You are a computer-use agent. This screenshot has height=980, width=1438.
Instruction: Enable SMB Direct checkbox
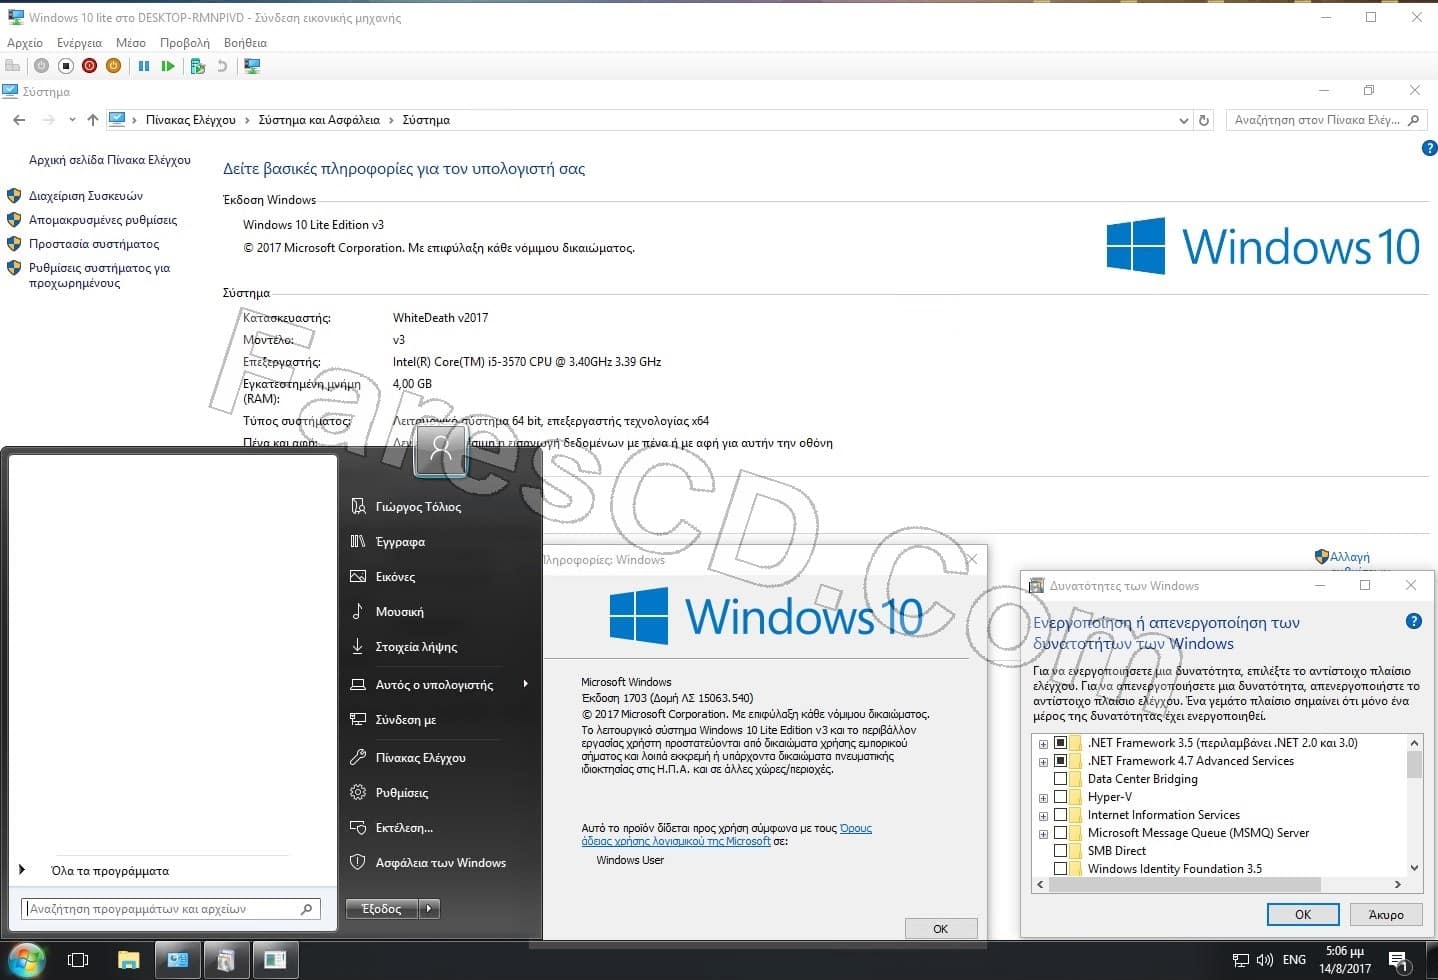point(1060,851)
